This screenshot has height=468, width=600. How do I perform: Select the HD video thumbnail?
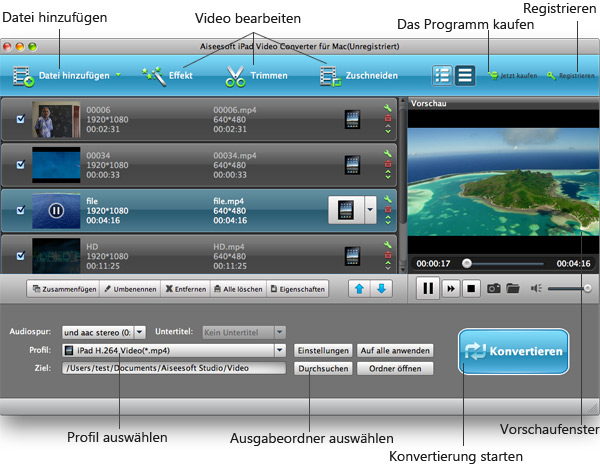pos(56,256)
